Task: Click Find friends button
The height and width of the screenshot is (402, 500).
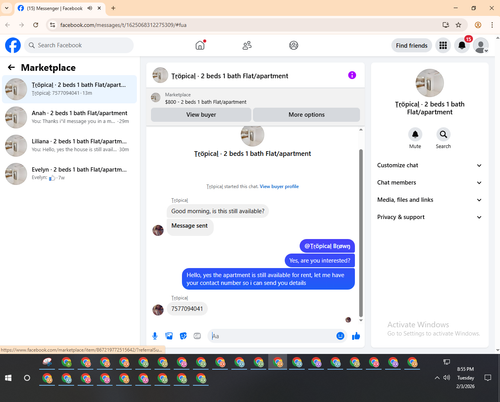Action: pyautogui.click(x=411, y=45)
